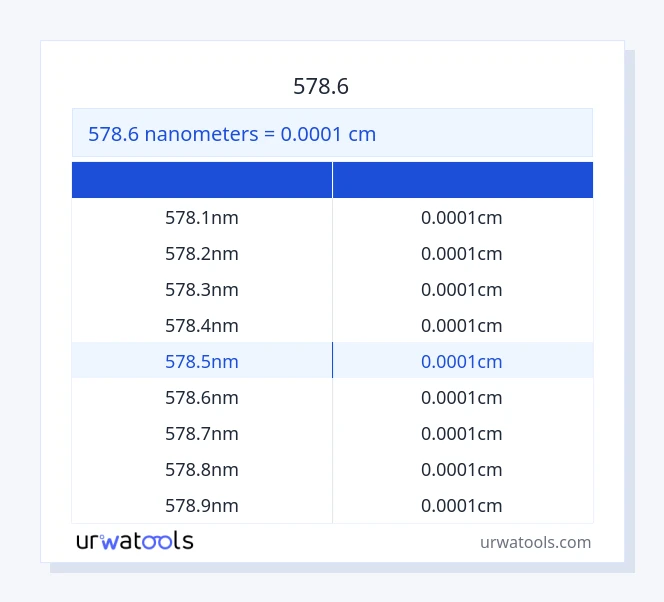Click the cm value beside 578.1nm
Image resolution: width=664 pixels, height=602 pixels.
pyautogui.click(x=462, y=217)
